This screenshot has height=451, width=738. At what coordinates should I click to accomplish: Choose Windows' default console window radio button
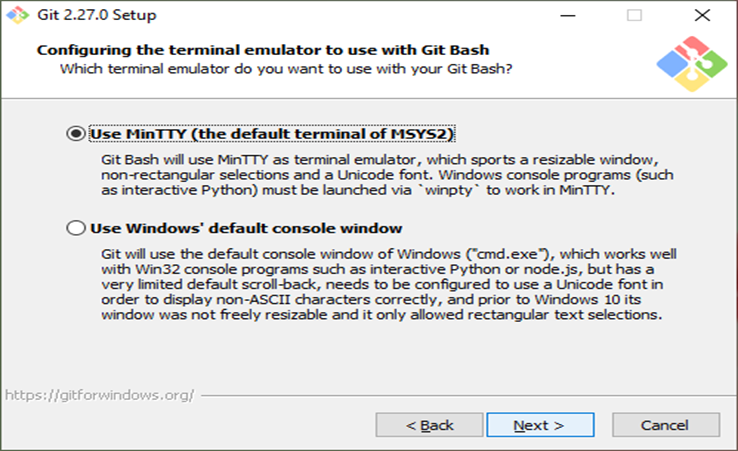coord(75,228)
